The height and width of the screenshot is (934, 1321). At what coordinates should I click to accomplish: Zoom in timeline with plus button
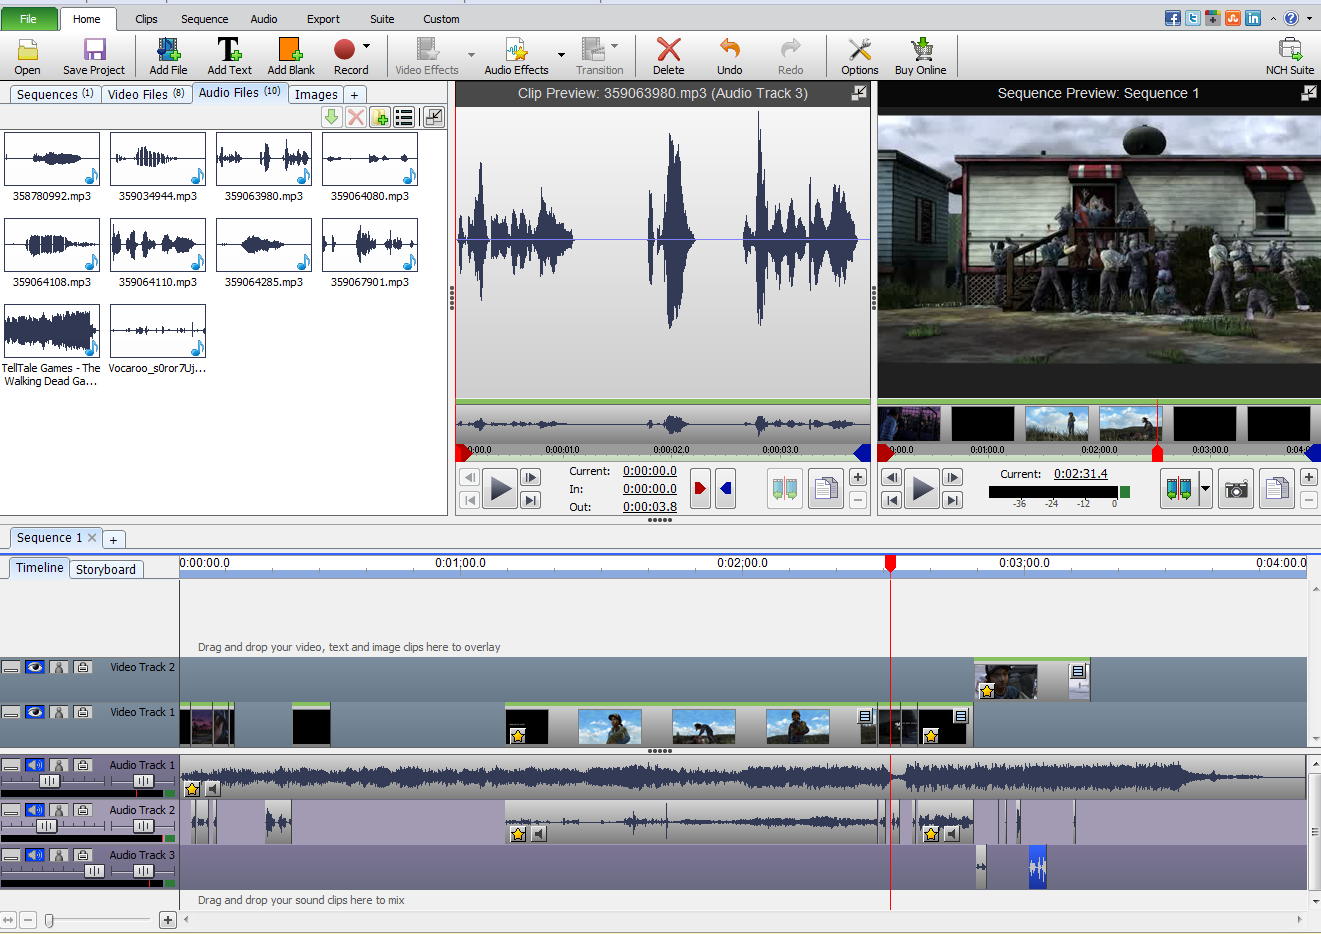click(x=168, y=920)
